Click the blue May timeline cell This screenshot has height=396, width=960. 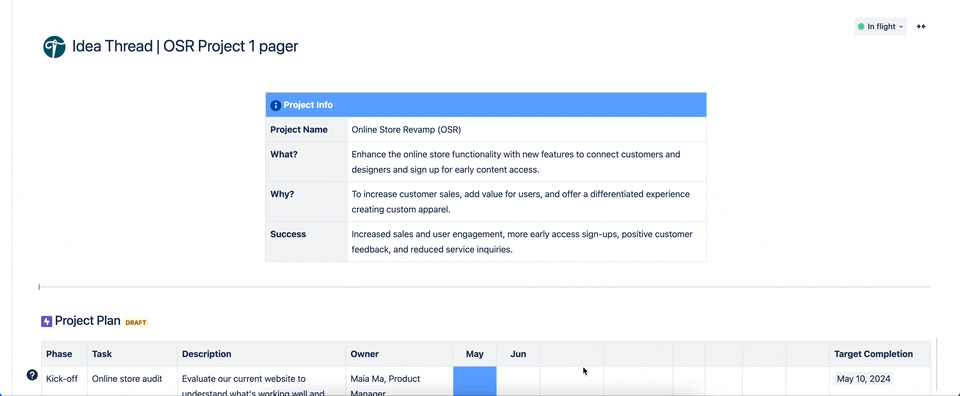(474, 381)
